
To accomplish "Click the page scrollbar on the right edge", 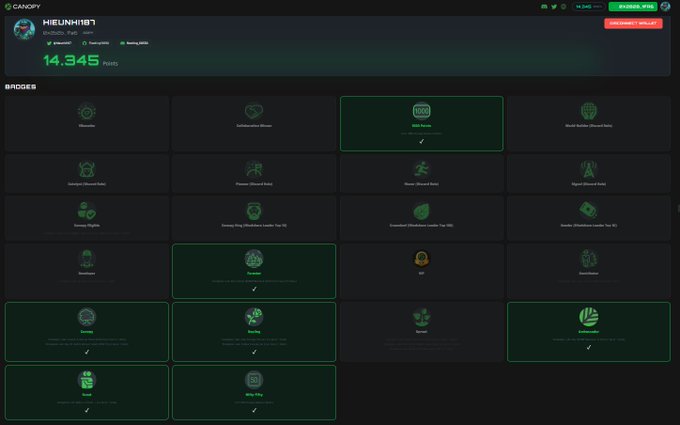I will pos(678,208).
